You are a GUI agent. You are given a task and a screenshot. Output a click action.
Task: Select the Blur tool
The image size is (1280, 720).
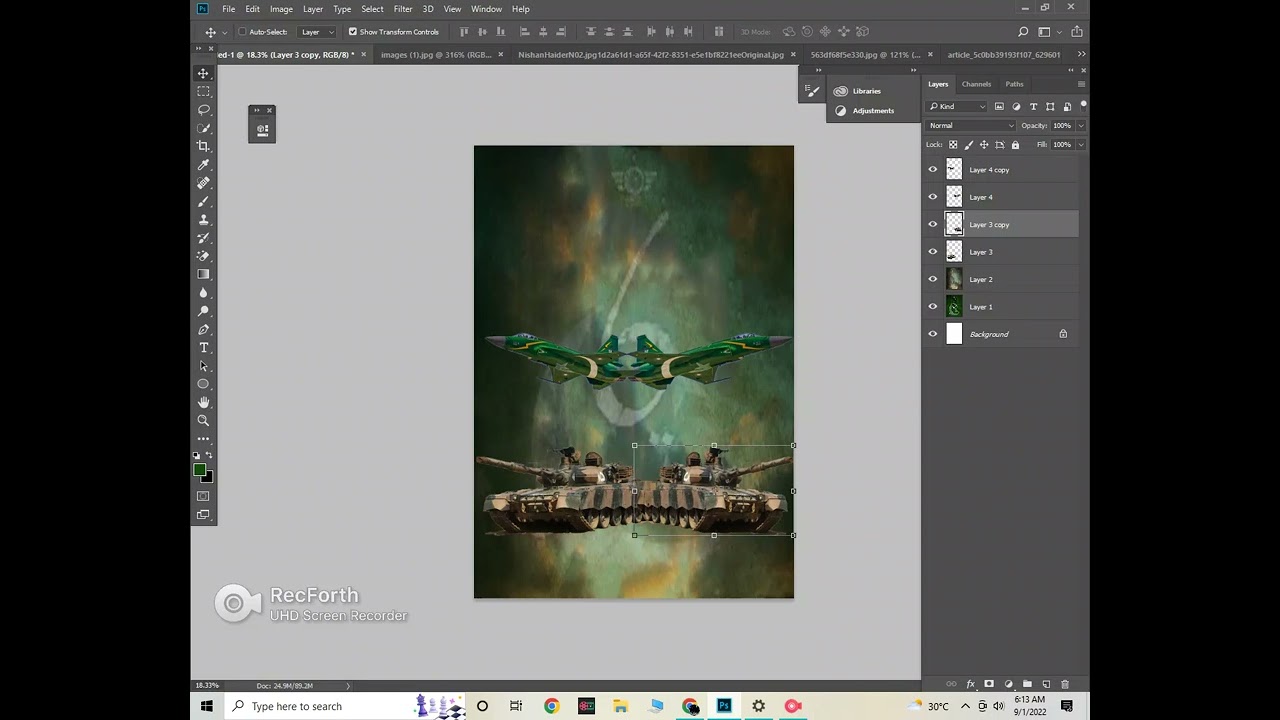tap(203, 293)
